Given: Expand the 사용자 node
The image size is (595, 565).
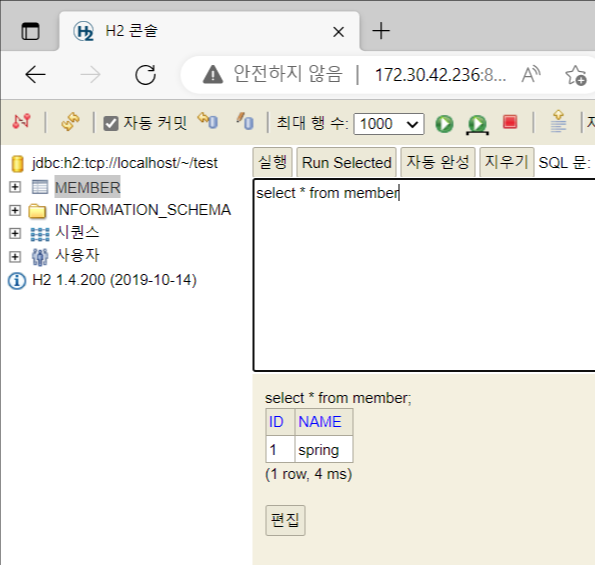Looking at the screenshot, I should (15, 257).
